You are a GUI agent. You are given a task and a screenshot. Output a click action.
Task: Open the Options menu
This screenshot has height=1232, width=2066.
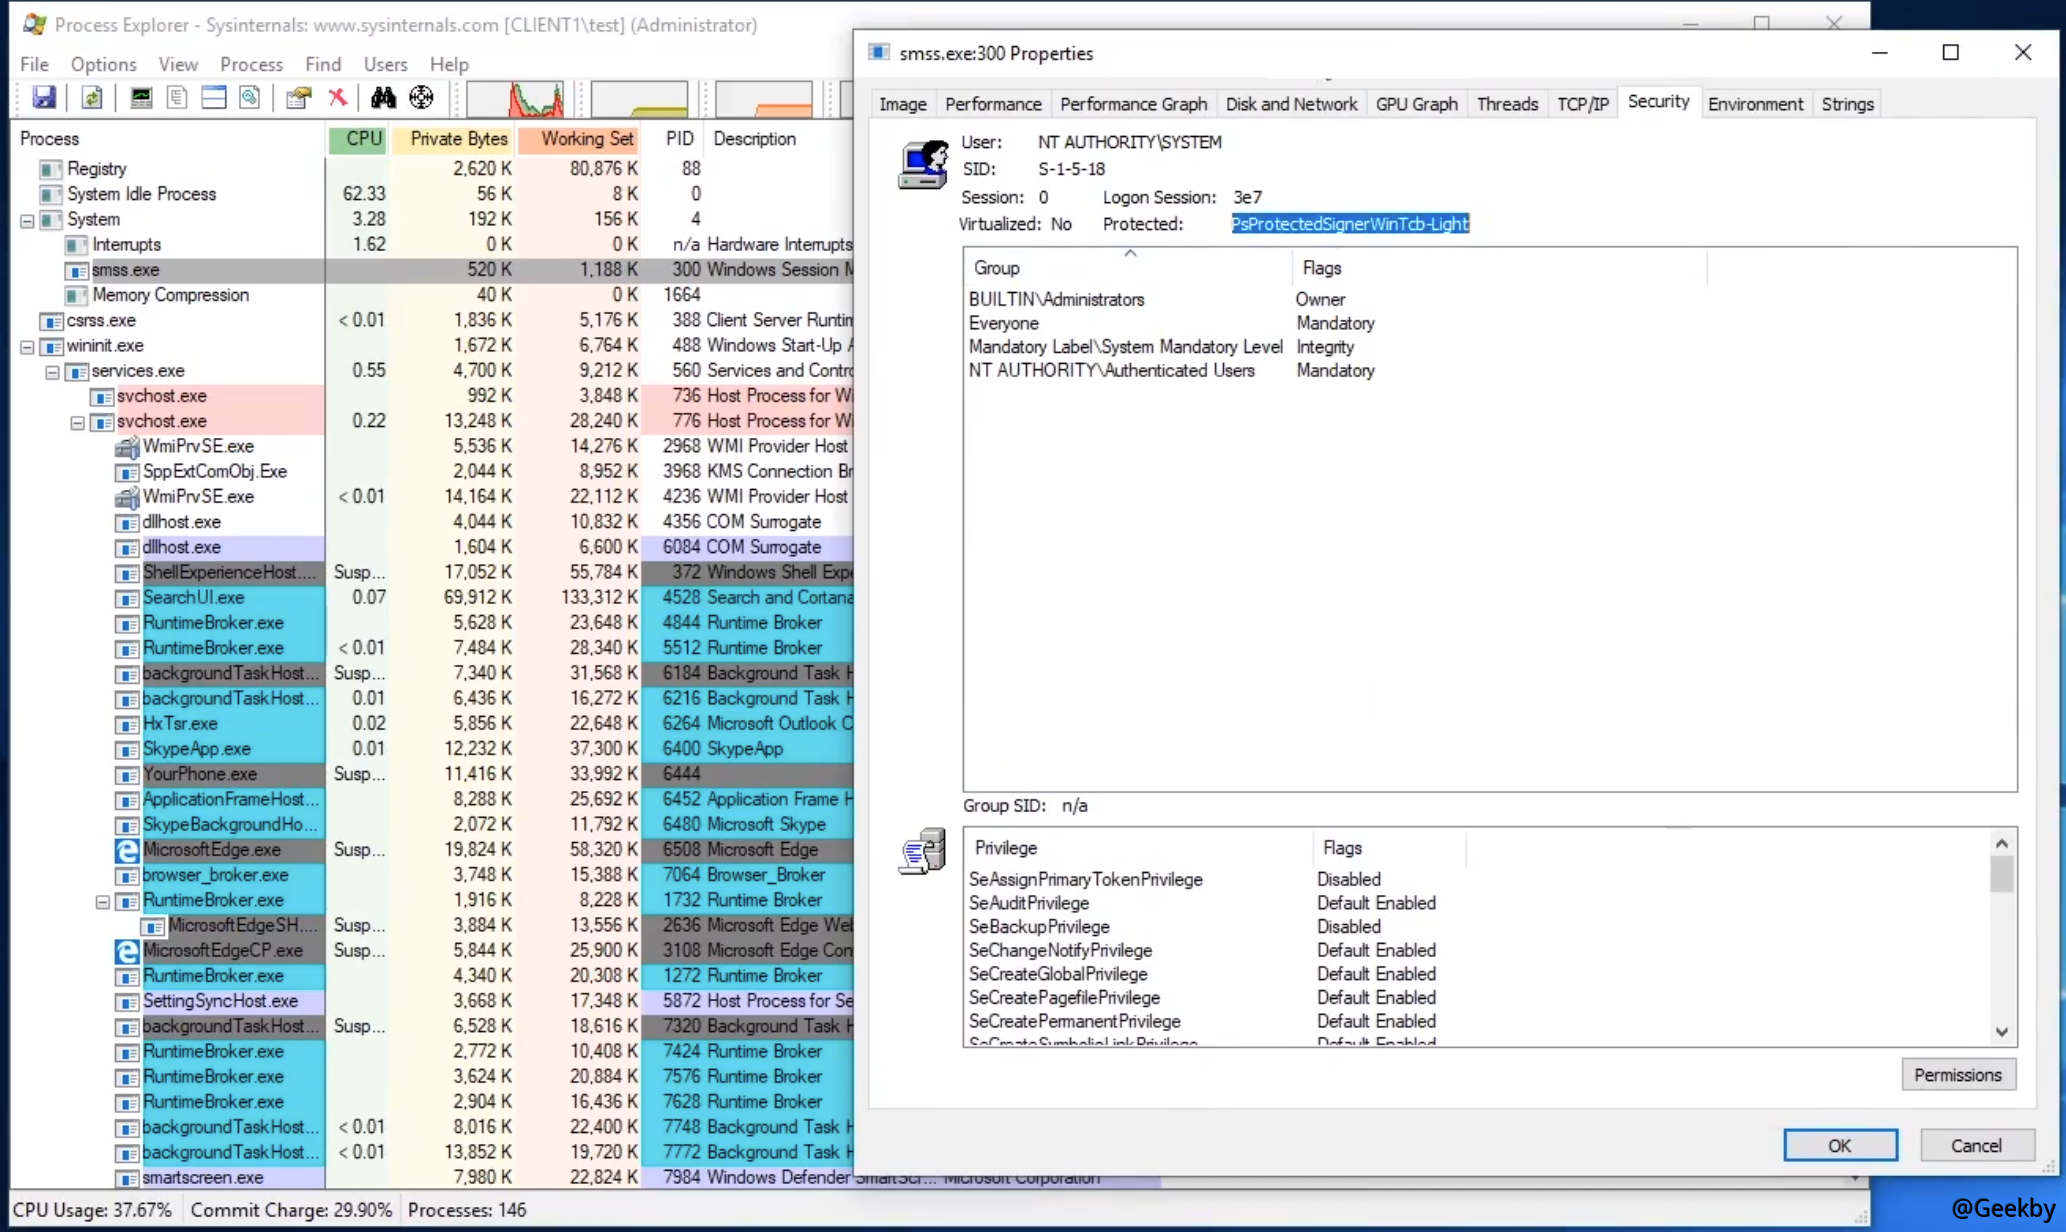[103, 64]
